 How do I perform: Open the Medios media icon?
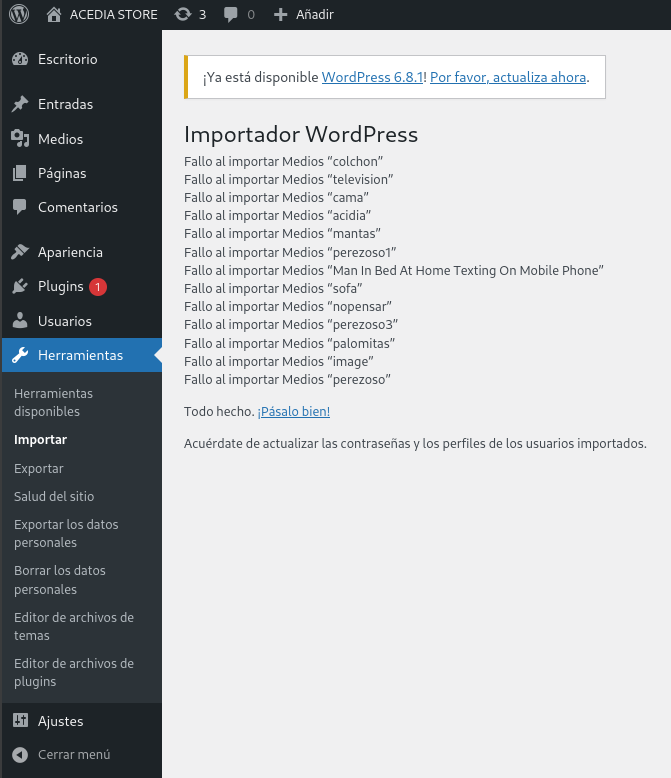[x=20, y=138]
